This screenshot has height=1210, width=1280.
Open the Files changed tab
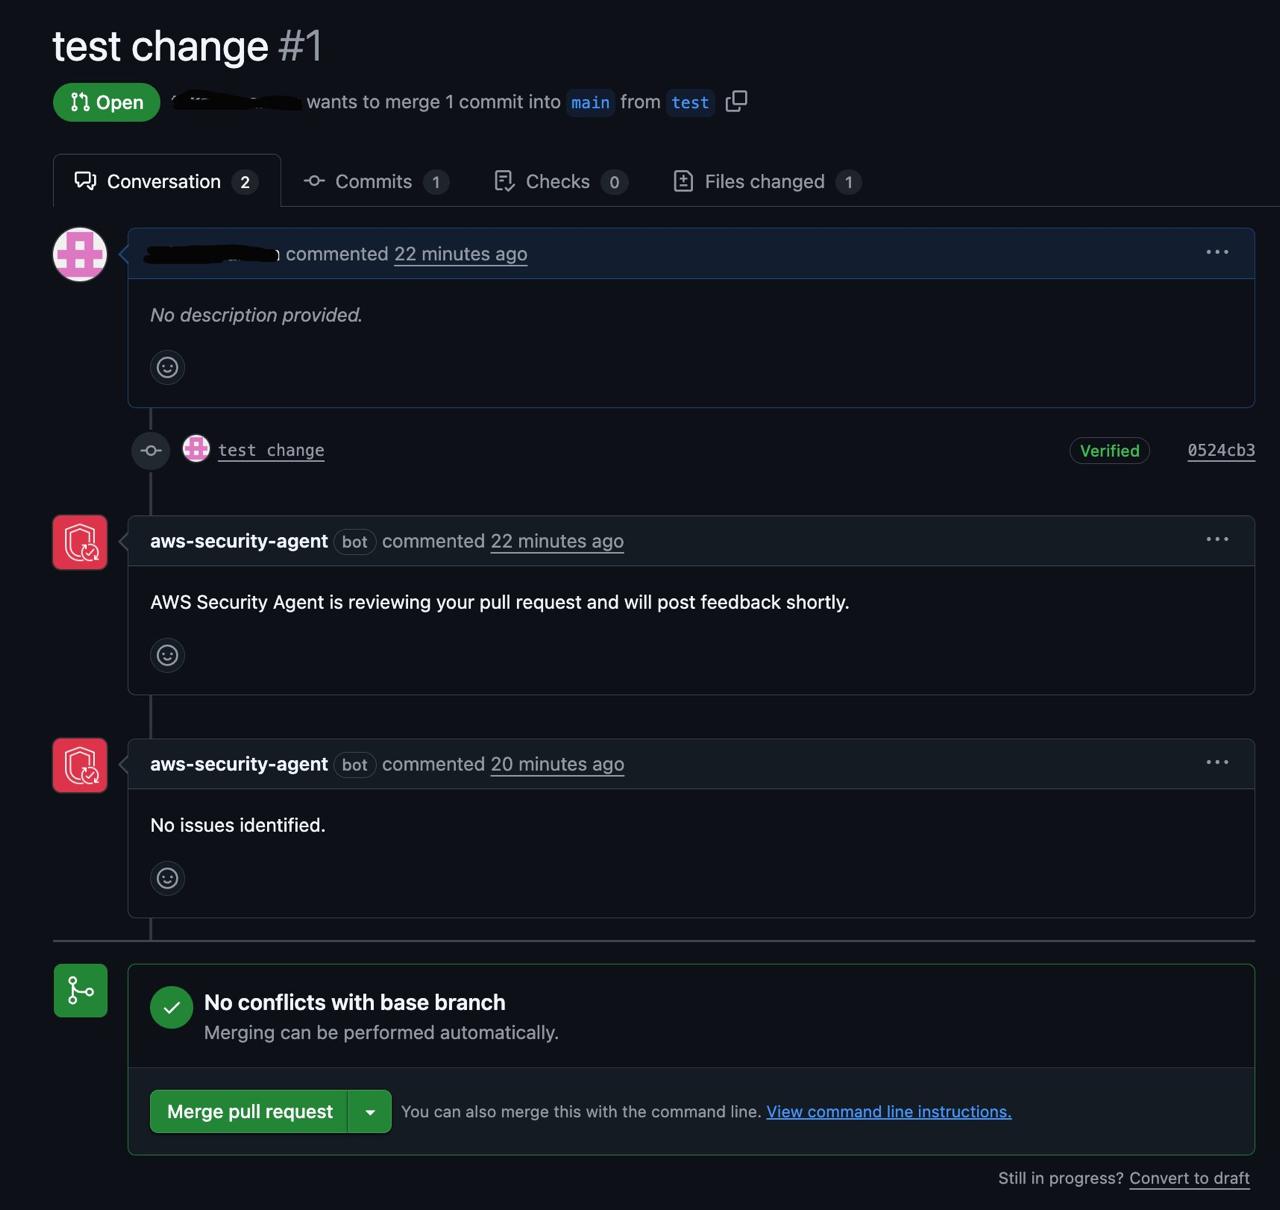(x=766, y=181)
